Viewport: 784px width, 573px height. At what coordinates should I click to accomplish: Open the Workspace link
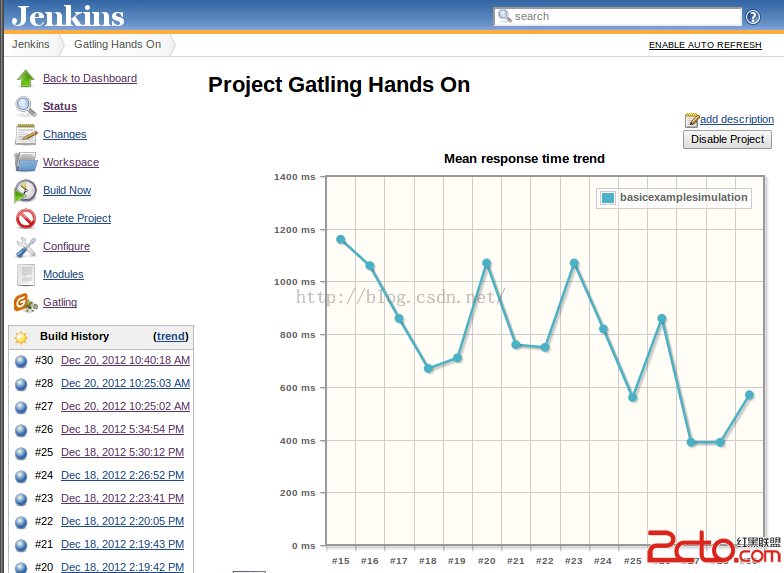(71, 162)
